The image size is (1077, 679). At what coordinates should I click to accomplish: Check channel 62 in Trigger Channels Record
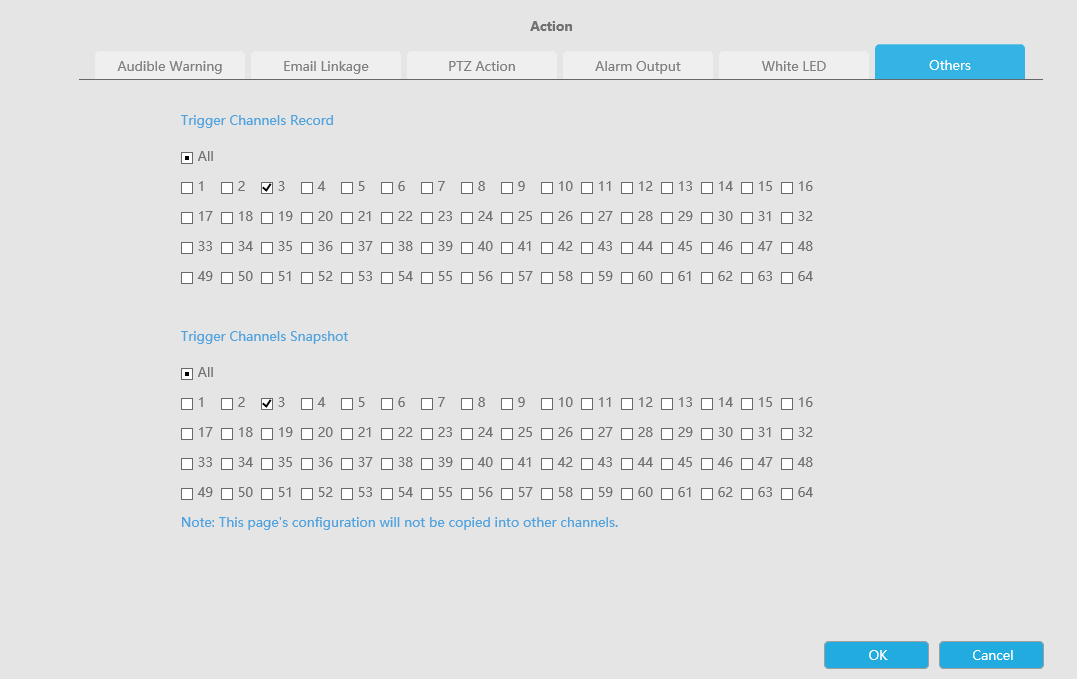(x=707, y=278)
